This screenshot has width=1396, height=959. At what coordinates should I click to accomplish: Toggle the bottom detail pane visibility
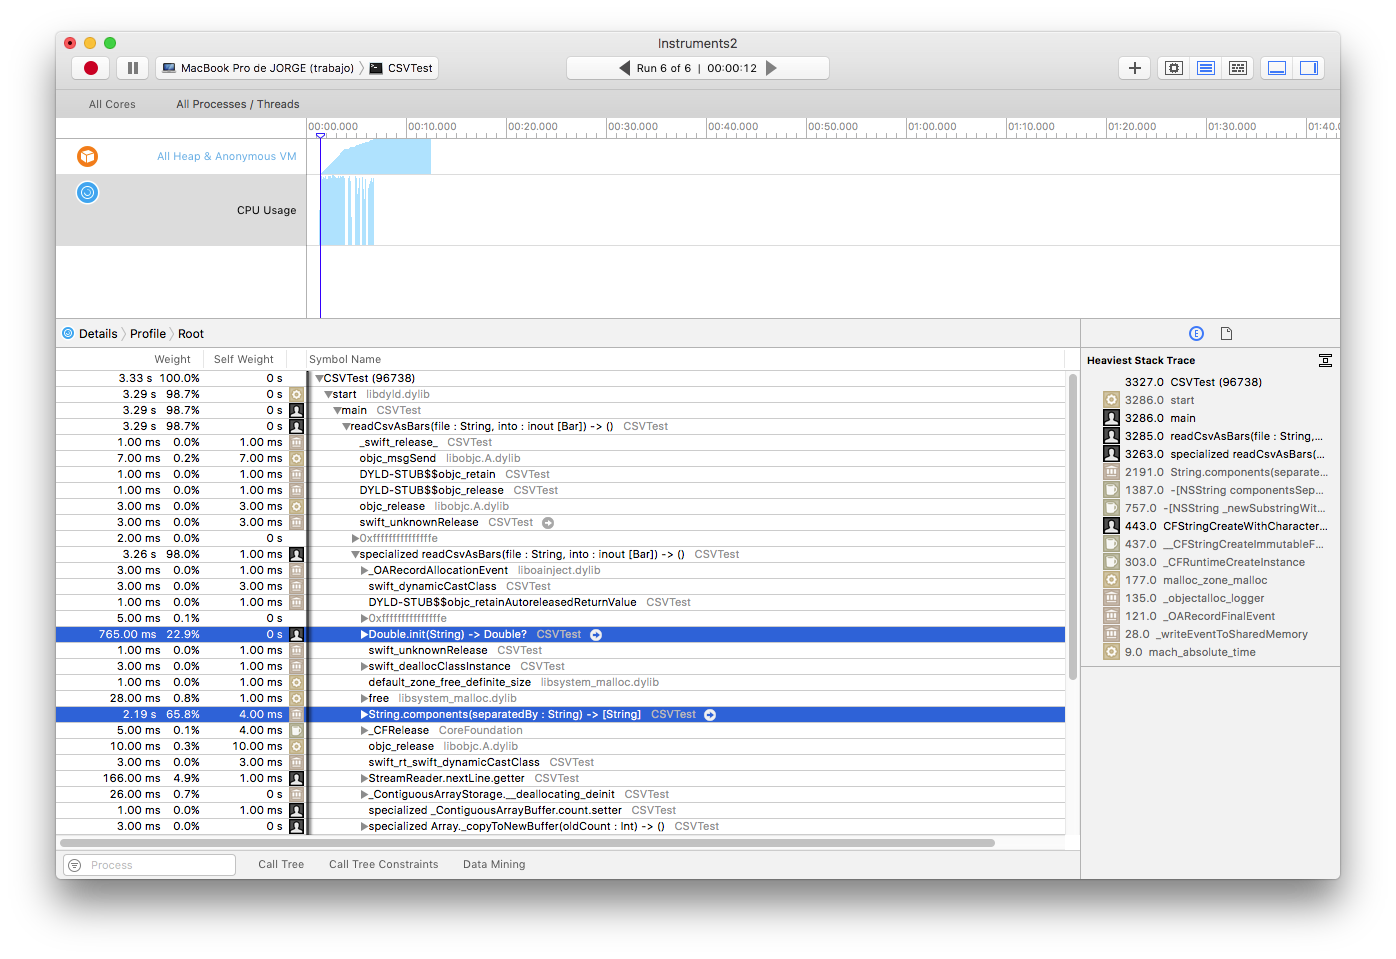pos(1277,68)
